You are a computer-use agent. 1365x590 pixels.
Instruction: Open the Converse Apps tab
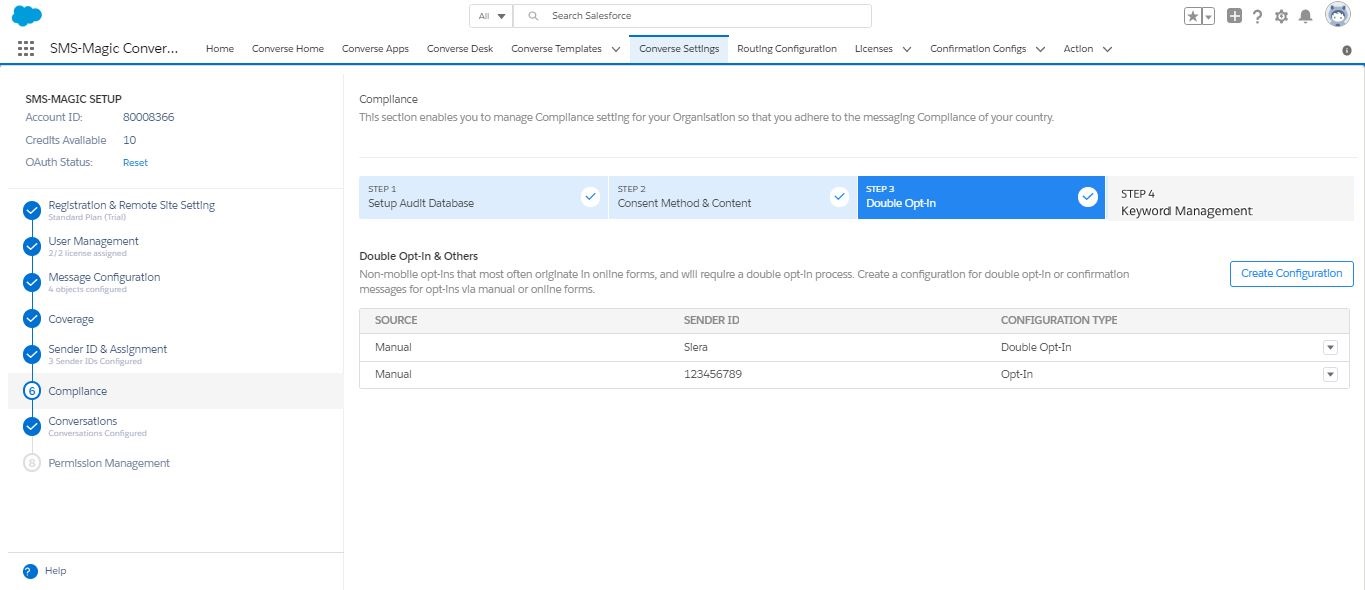click(x=375, y=48)
